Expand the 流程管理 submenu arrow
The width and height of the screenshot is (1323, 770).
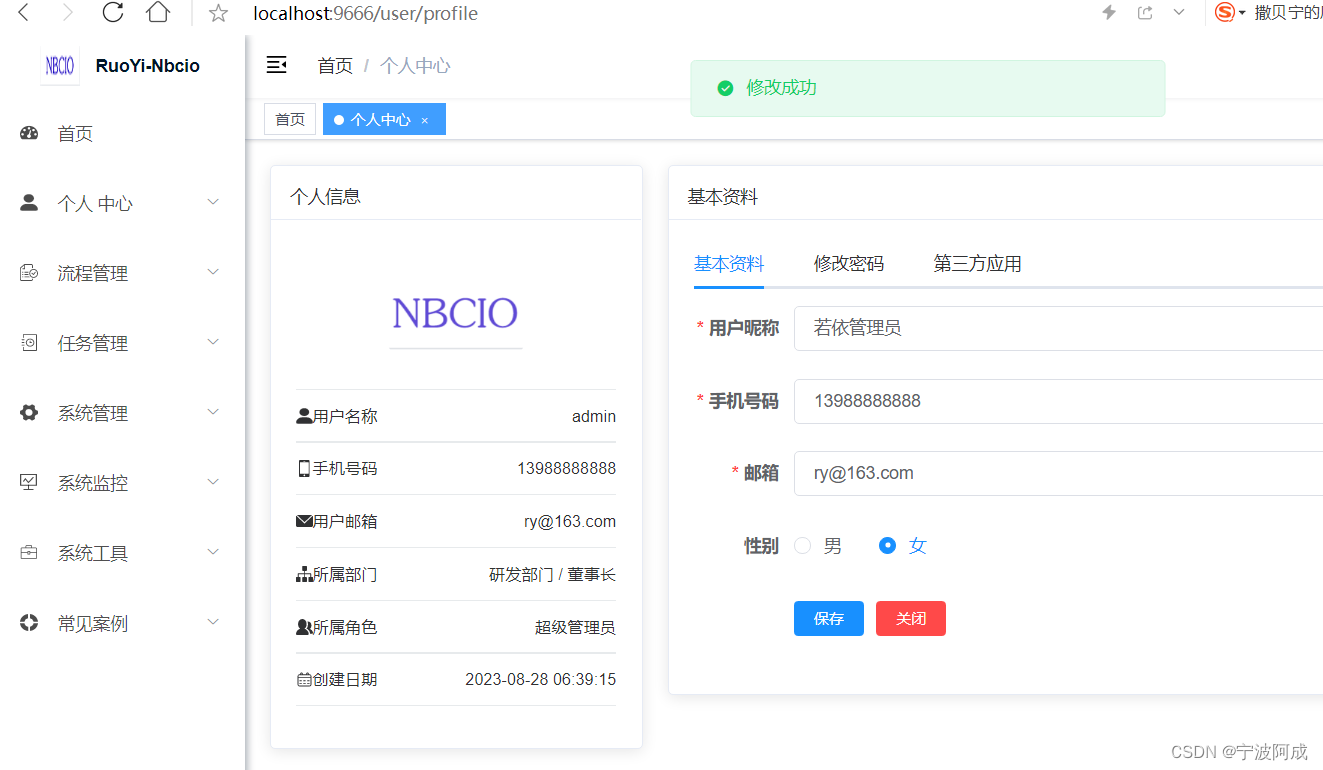[x=213, y=272]
